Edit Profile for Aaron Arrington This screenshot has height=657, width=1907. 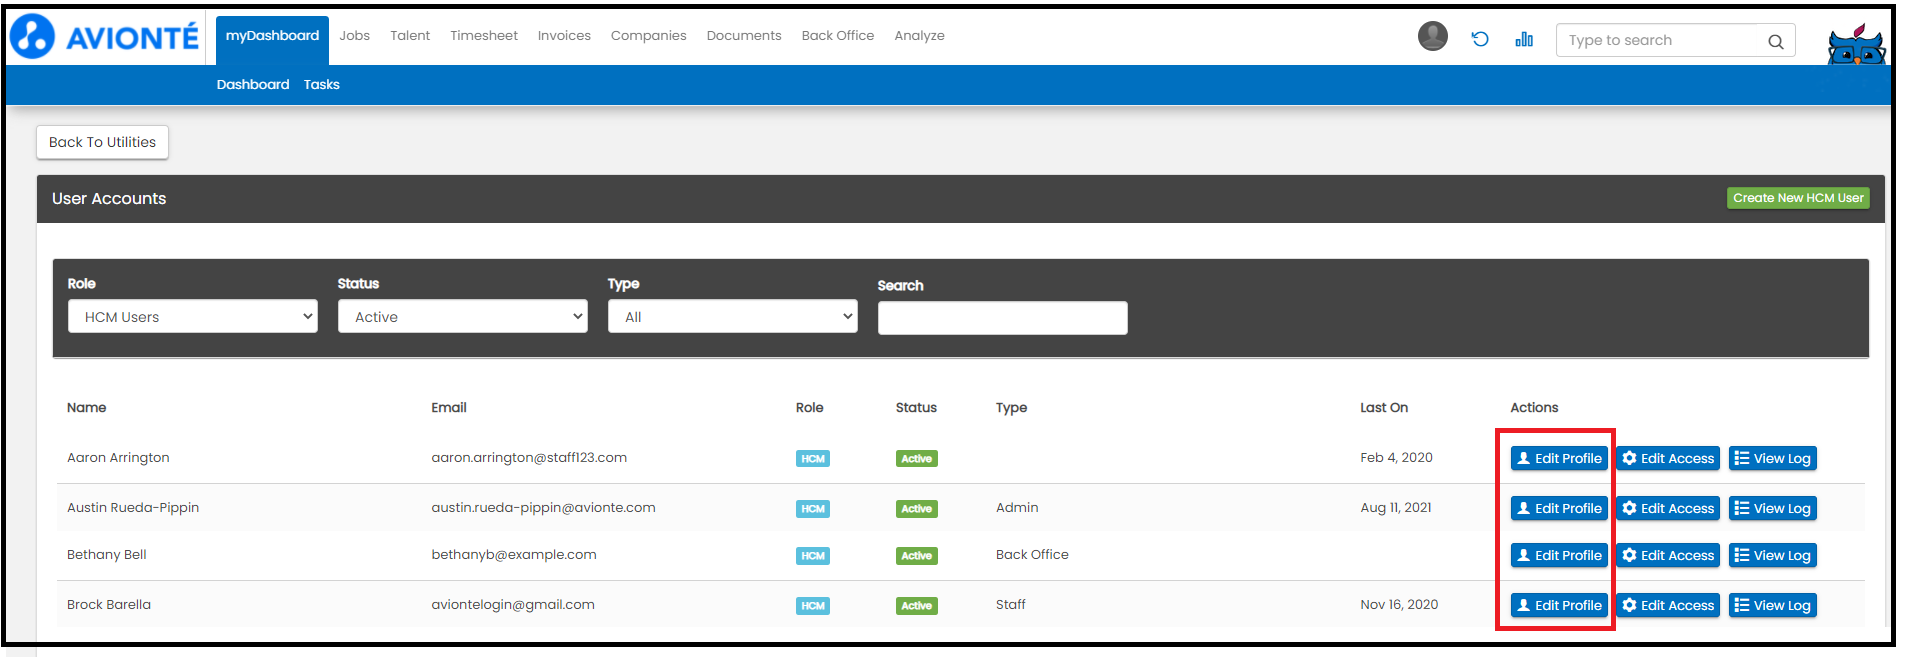click(1558, 459)
